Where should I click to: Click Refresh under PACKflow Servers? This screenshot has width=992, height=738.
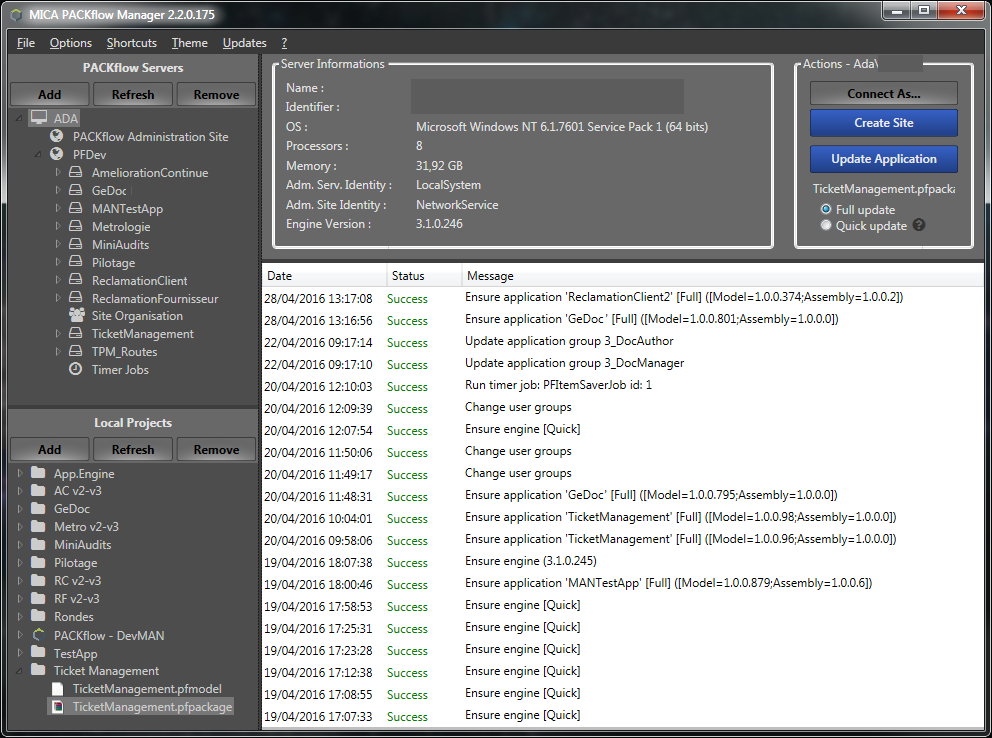click(133, 94)
